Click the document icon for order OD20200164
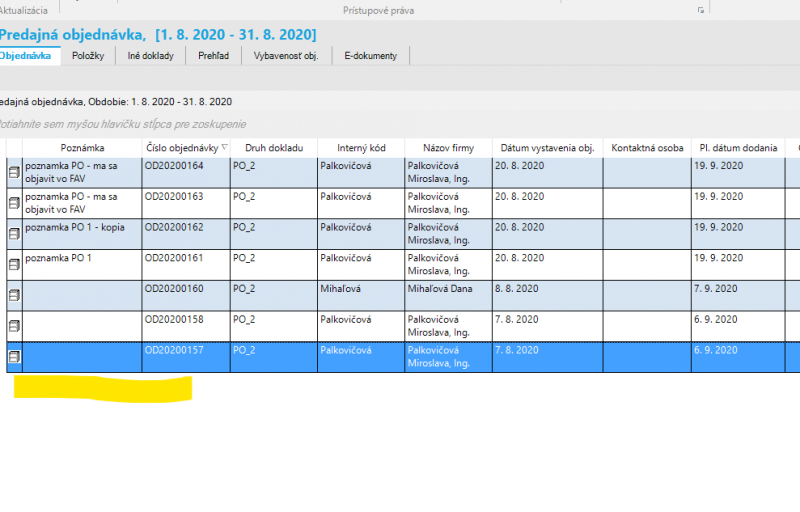The width and height of the screenshot is (800, 512). click(14, 172)
